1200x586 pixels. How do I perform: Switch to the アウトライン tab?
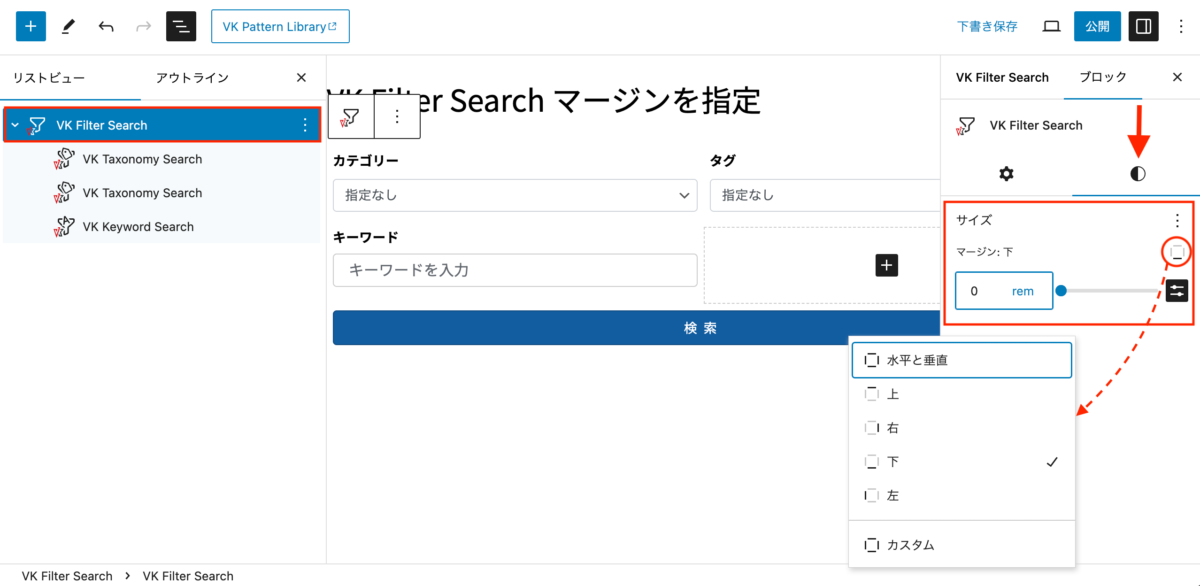pyautogui.click(x=192, y=77)
